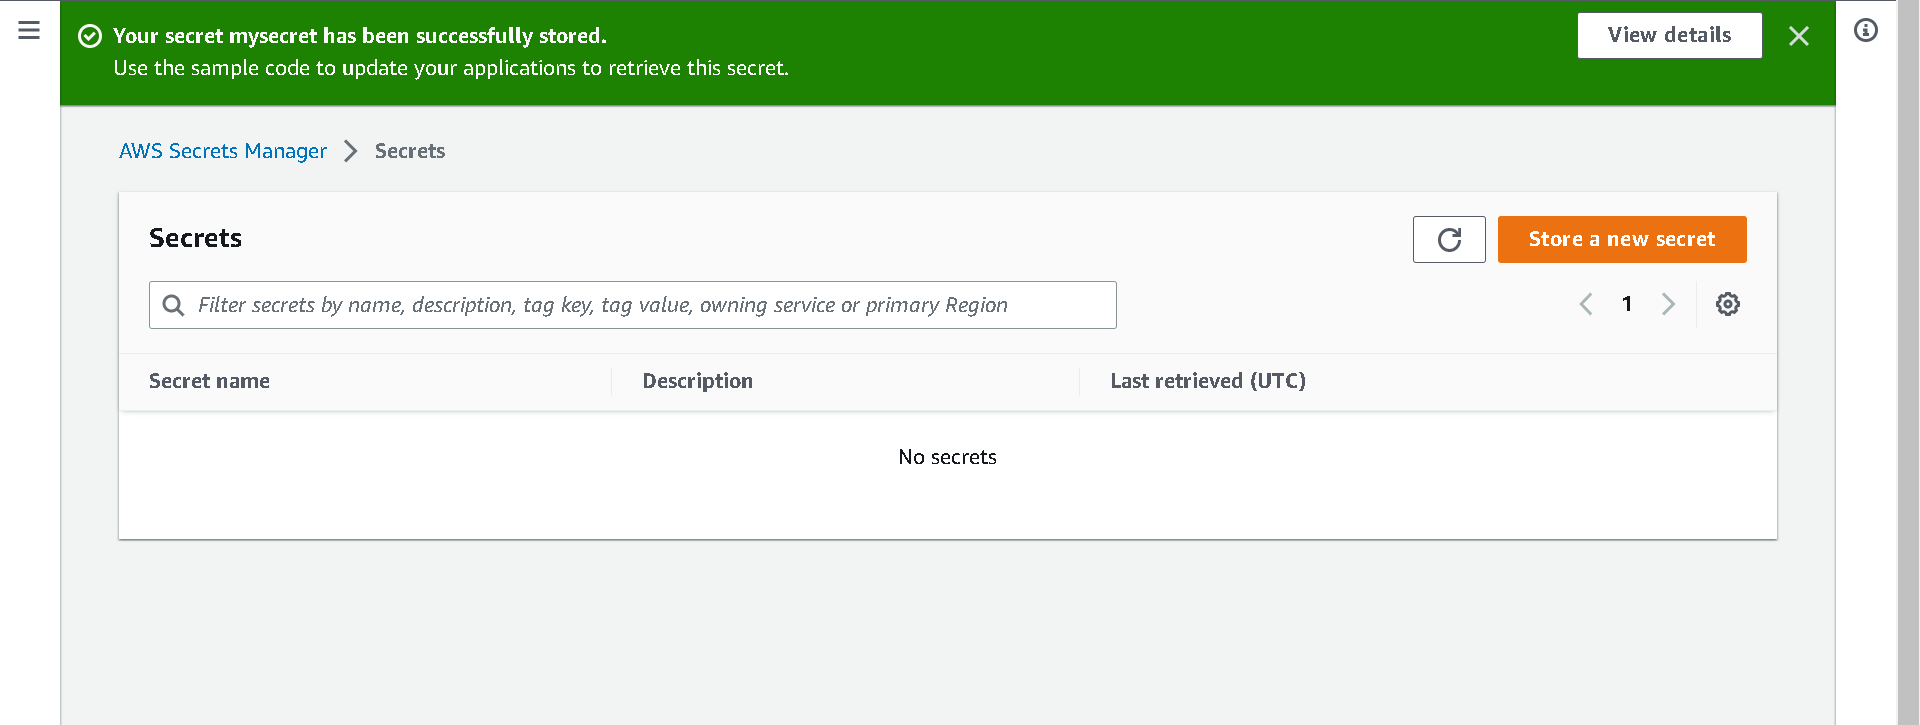Sort by Secret name column header
This screenshot has height=725, width=1920.
(x=209, y=381)
